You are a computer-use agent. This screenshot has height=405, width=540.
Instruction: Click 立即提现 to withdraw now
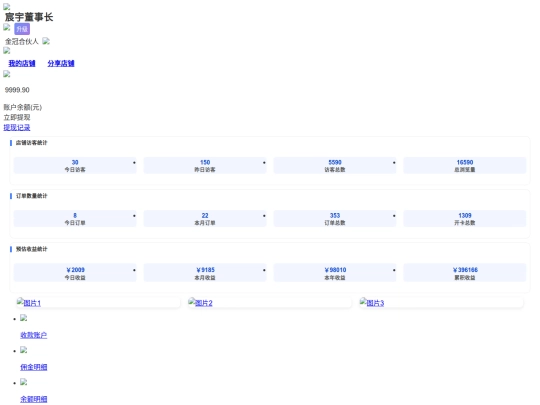point(17,117)
